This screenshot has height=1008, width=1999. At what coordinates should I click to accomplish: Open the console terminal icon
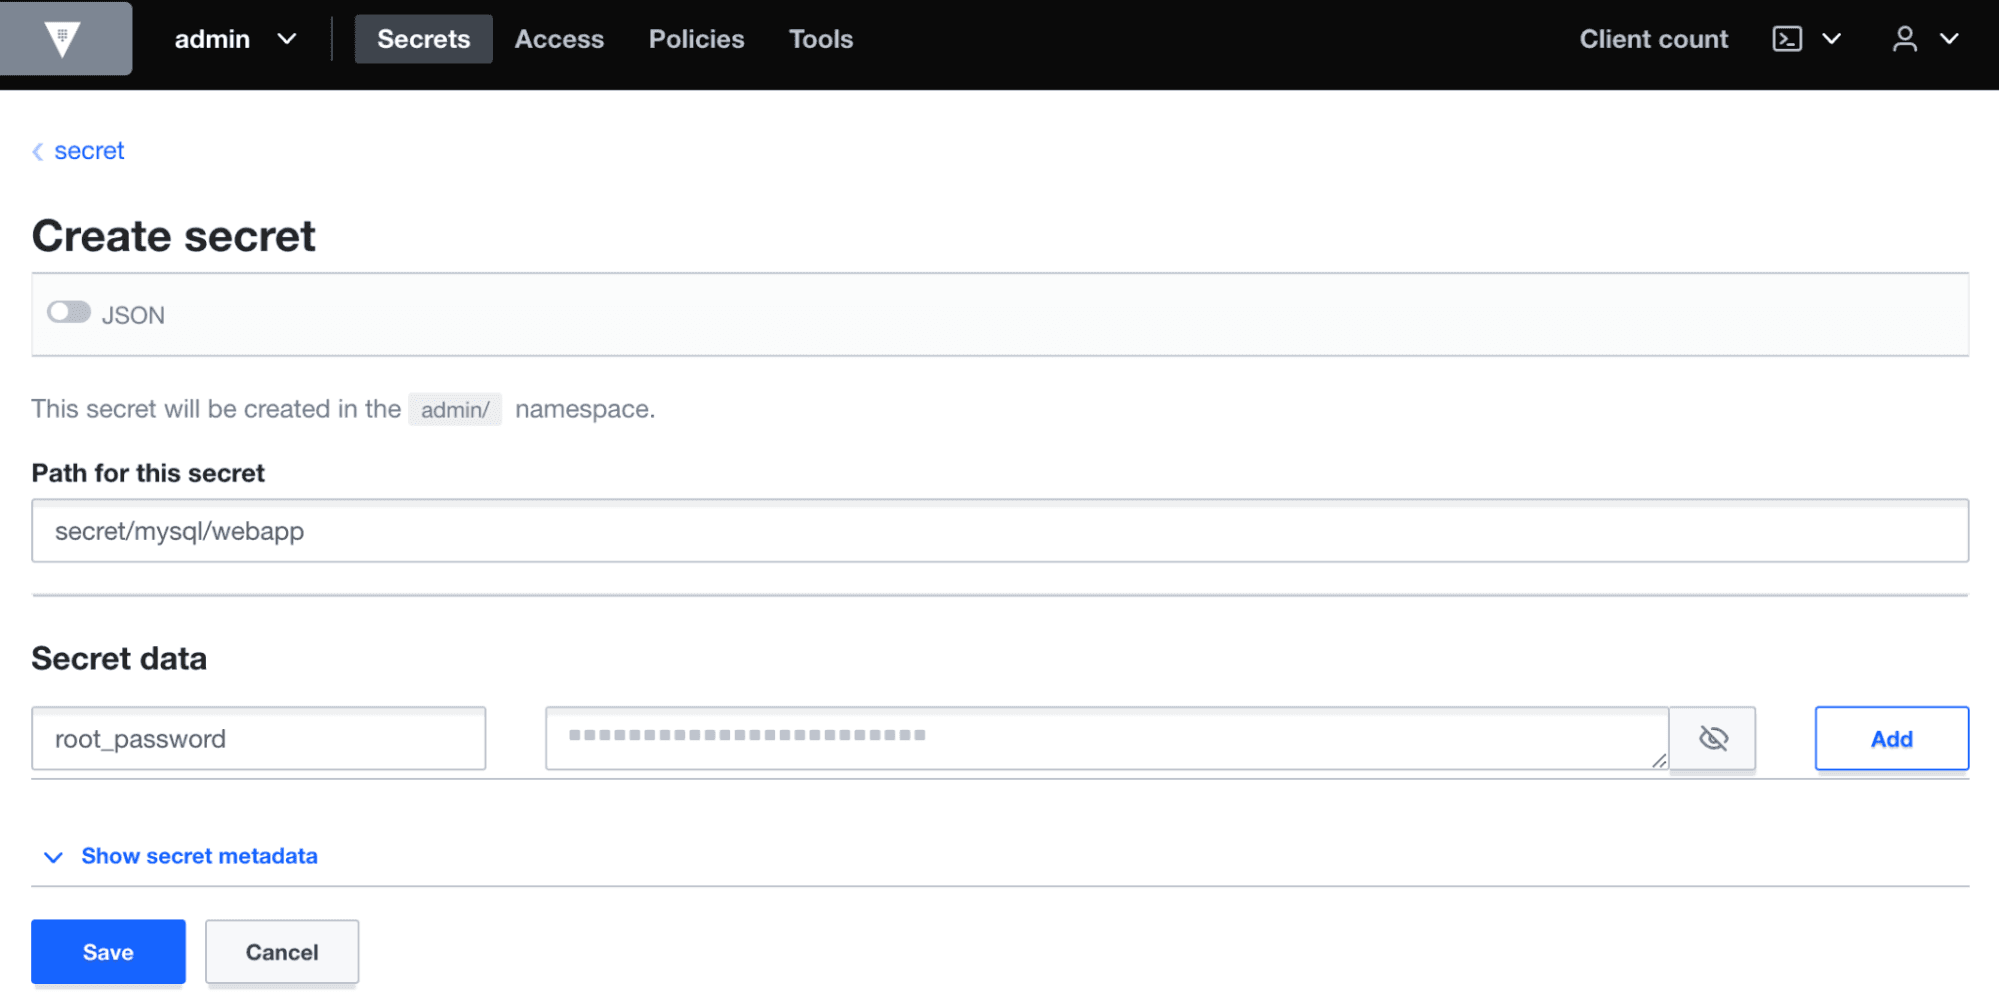1787,39
